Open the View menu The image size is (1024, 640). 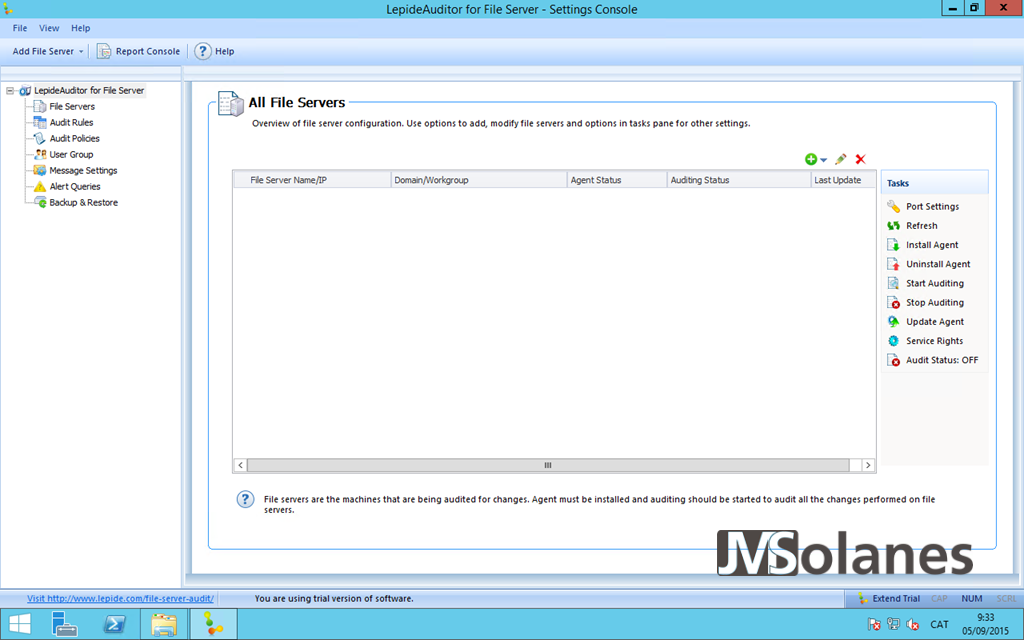tap(49, 28)
